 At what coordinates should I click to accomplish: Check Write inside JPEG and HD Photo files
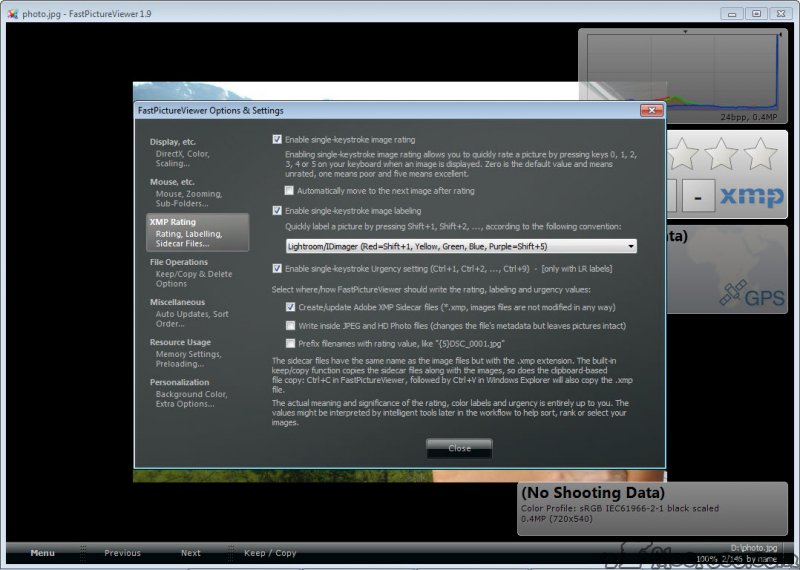[x=290, y=326]
